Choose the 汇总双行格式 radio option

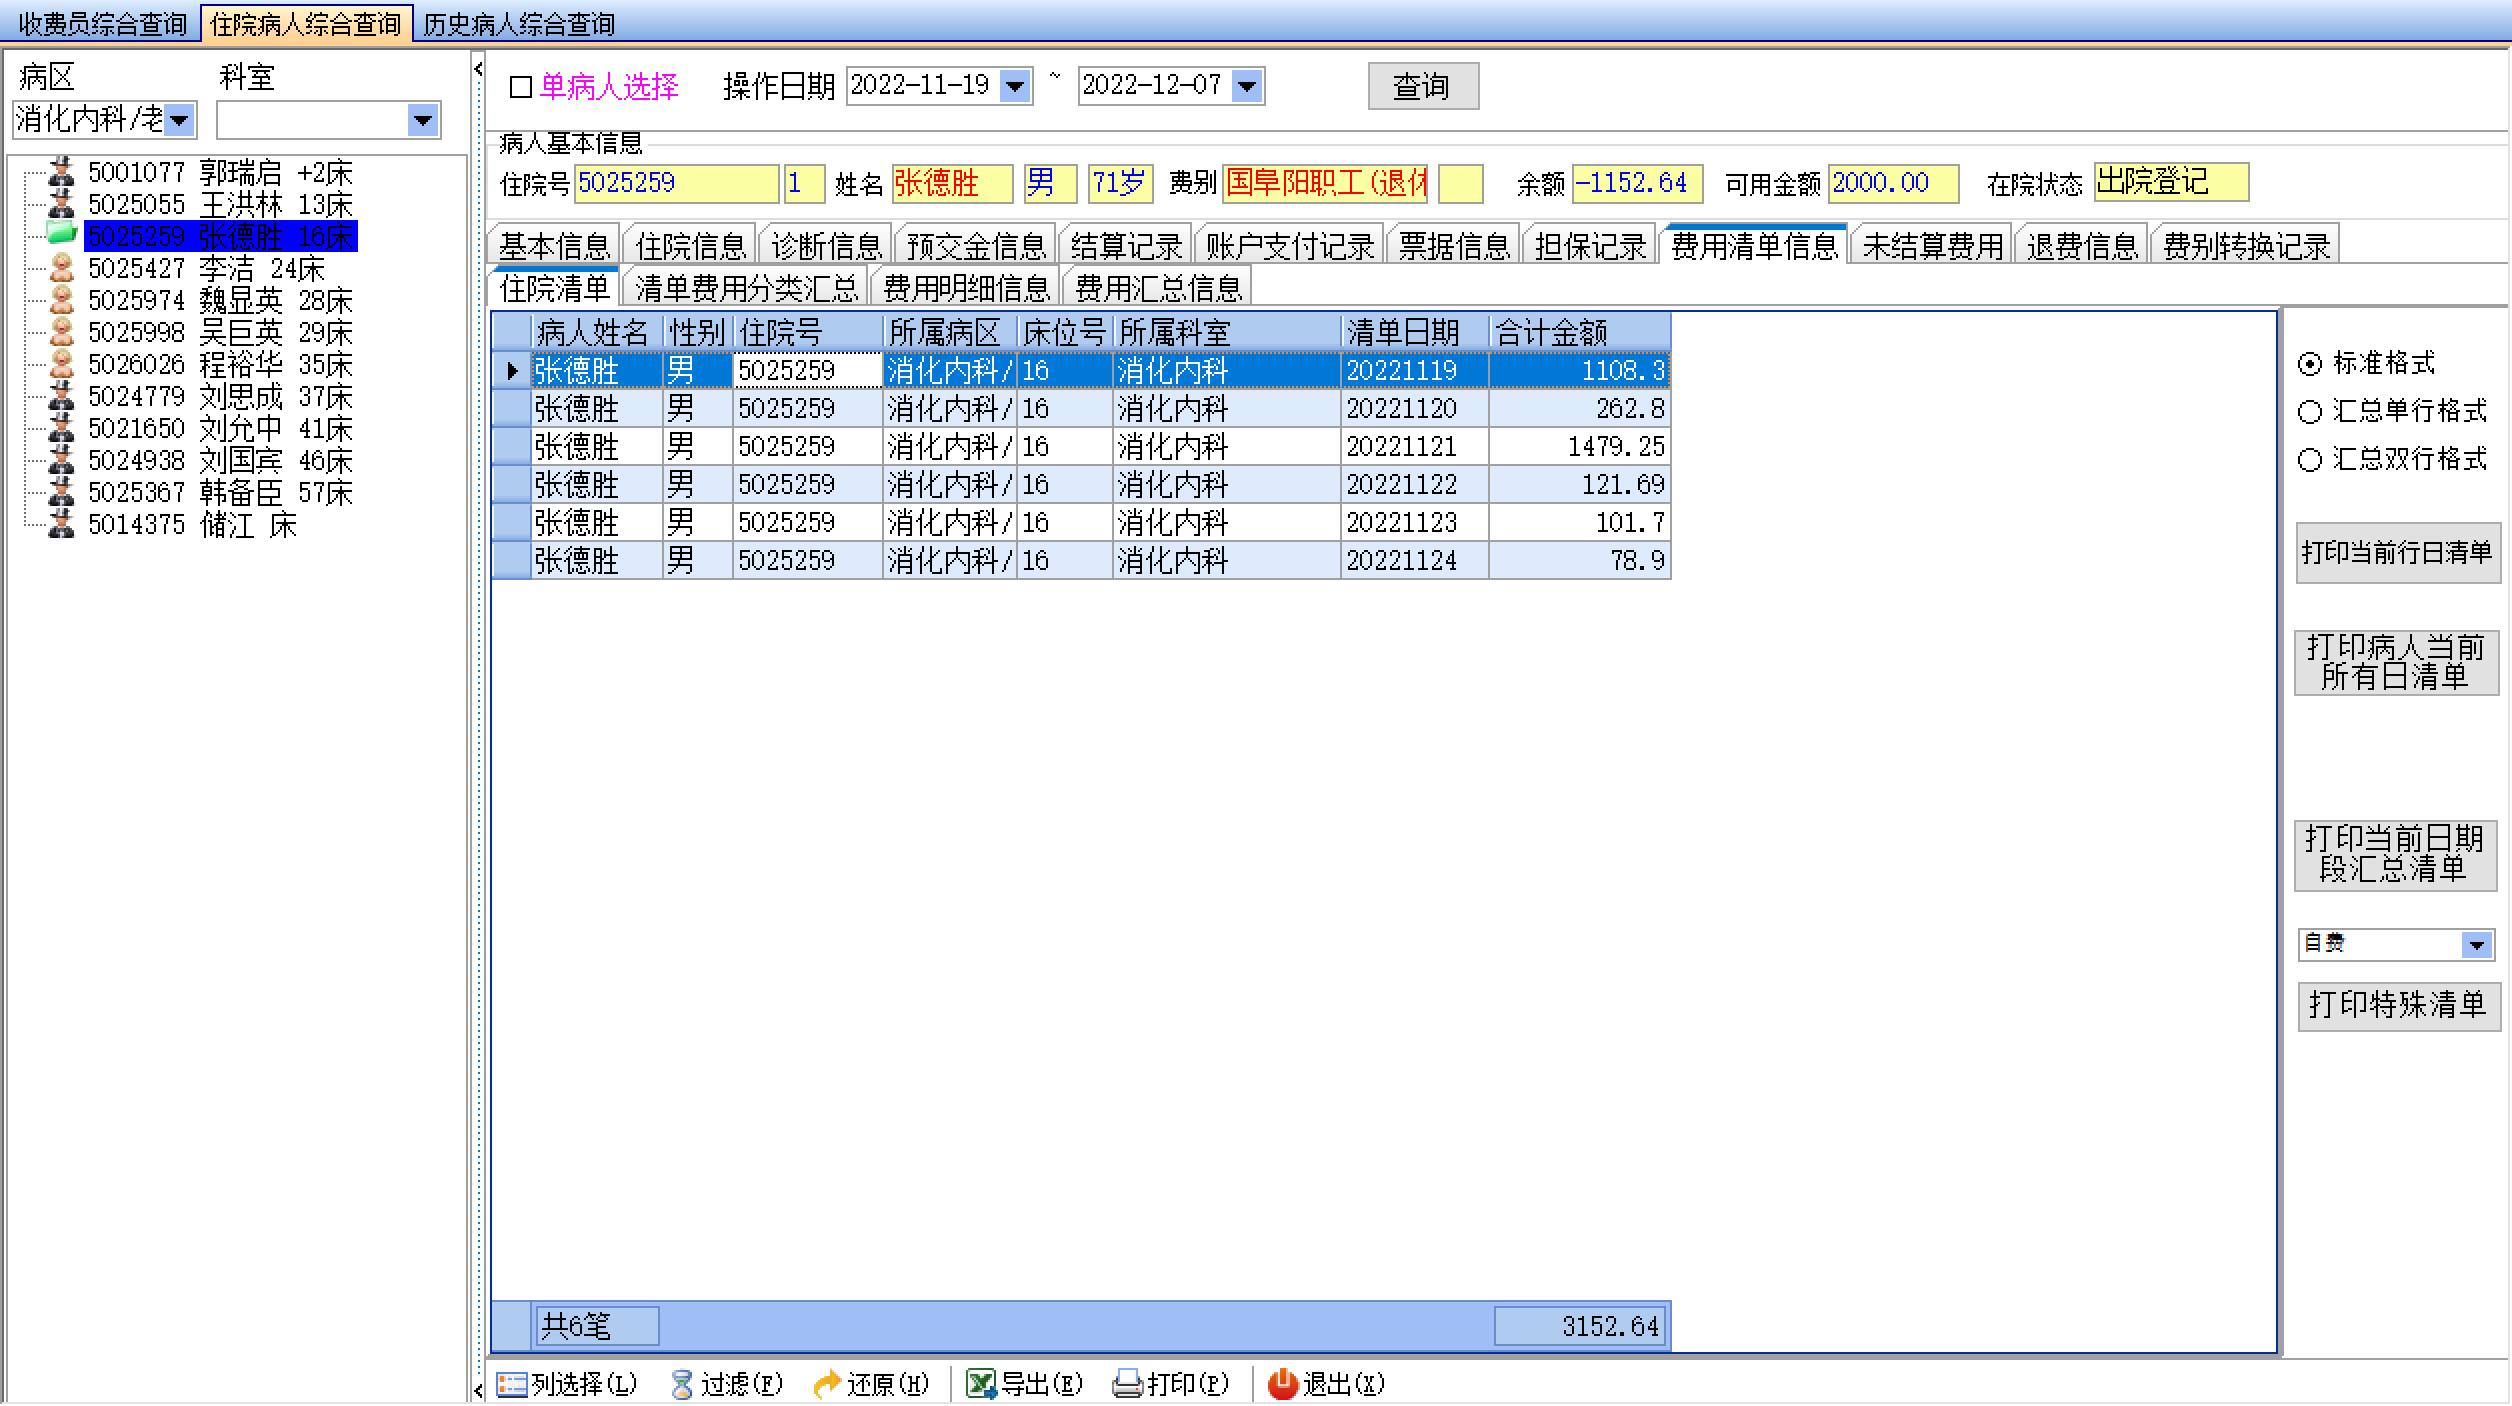pos(2309,460)
